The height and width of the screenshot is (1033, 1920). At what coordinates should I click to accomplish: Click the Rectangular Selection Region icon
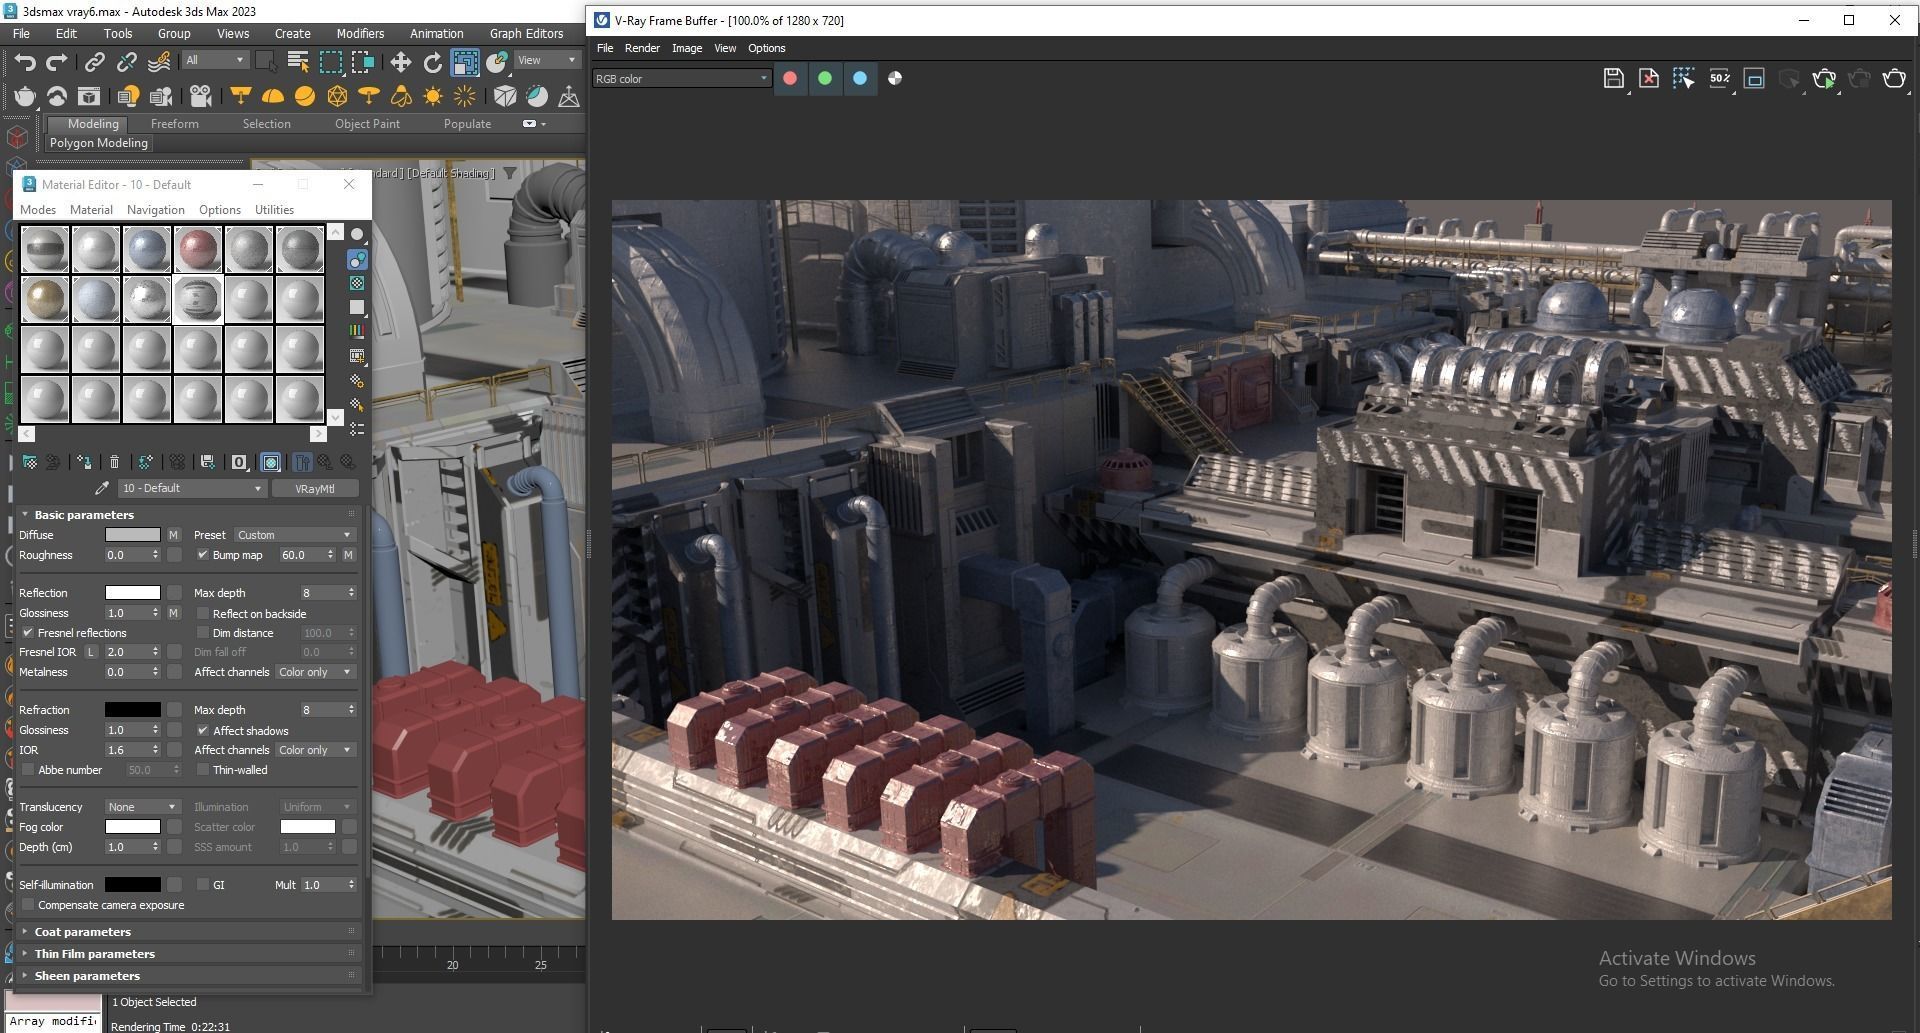click(330, 62)
